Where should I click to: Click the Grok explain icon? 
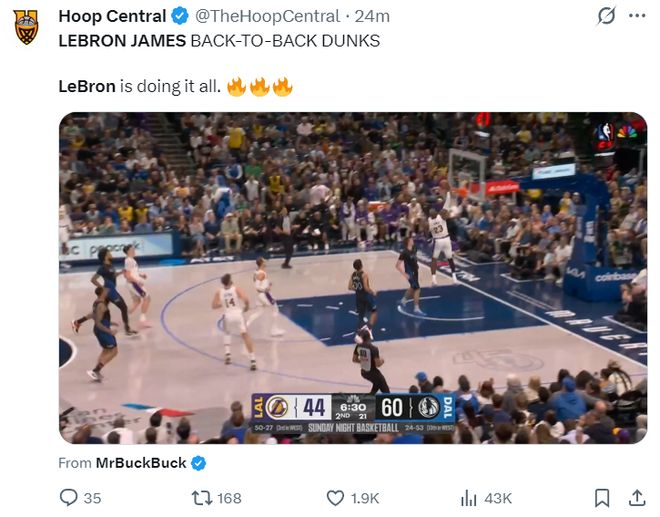(x=605, y=16)
